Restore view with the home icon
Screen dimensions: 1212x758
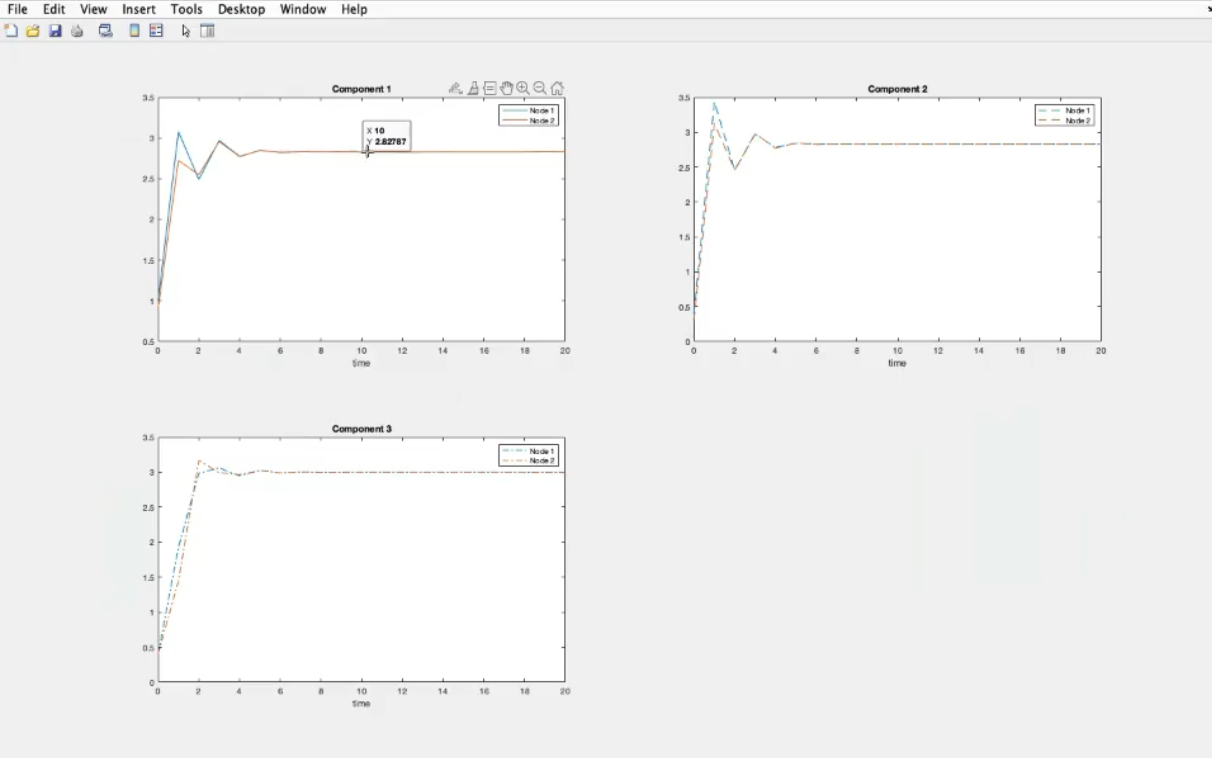point(557,88)
